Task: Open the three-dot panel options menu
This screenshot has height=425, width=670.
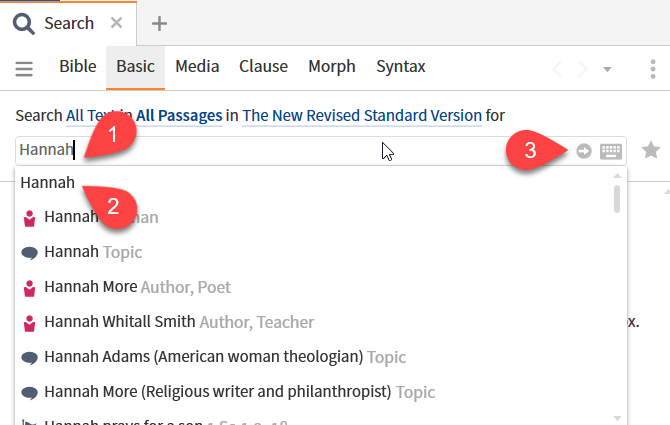Action: point(653,69)
